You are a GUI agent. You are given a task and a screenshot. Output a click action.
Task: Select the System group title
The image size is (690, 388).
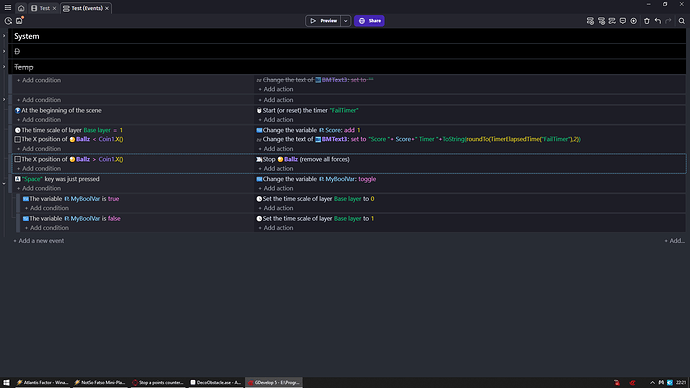pos(26,36)
